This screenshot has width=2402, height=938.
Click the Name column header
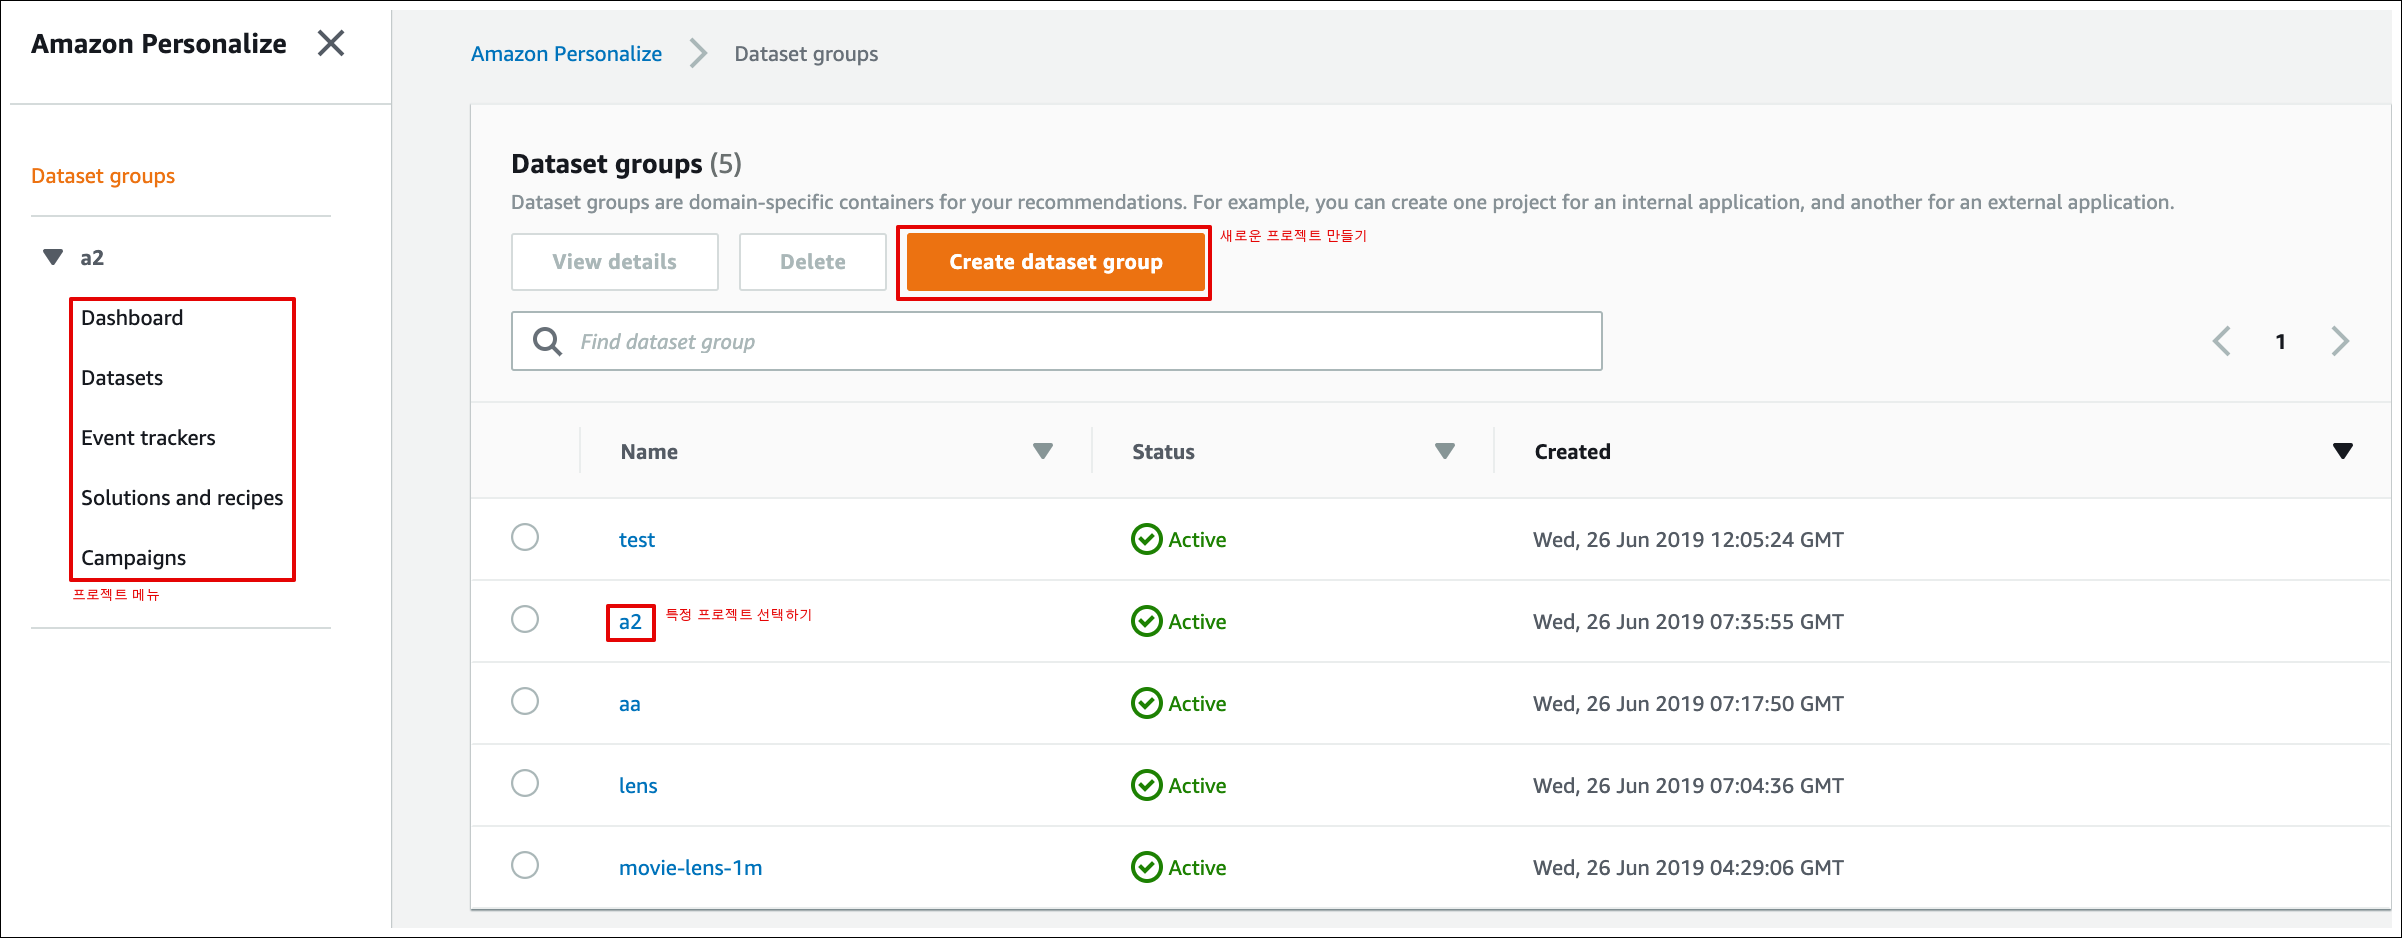pos(649,452)
